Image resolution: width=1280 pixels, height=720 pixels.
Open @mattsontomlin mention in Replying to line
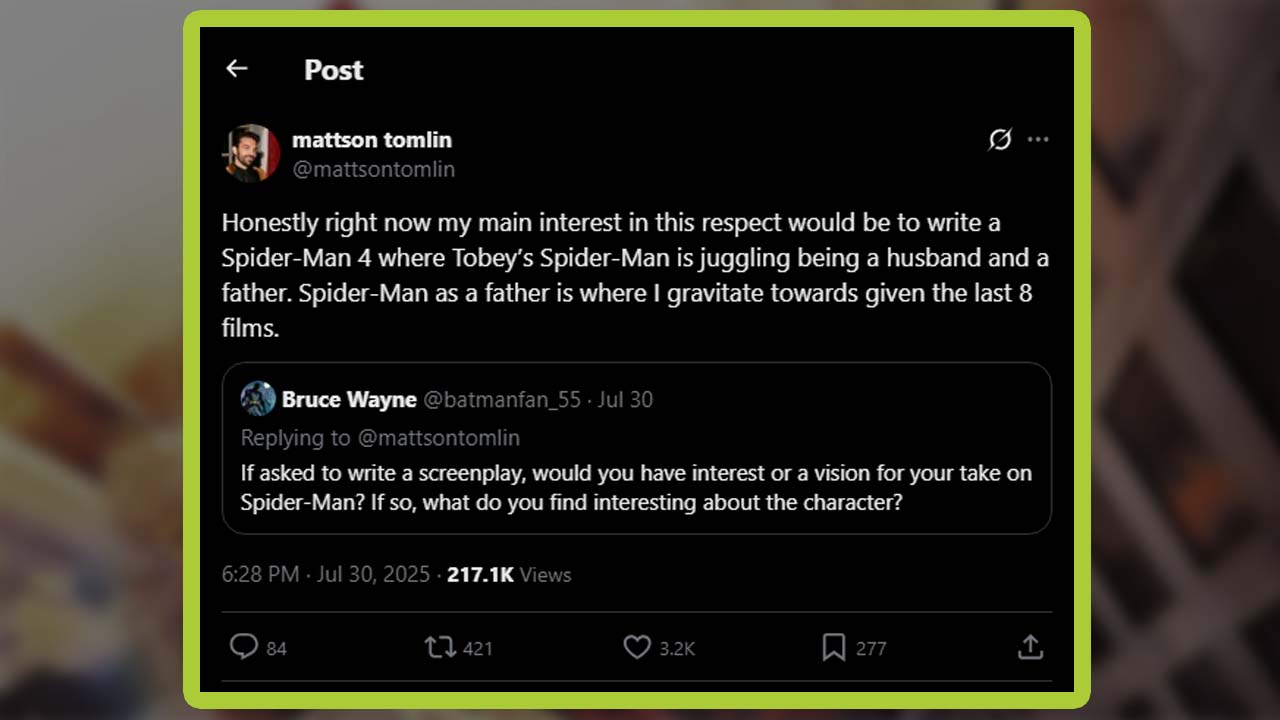[438, 438]
